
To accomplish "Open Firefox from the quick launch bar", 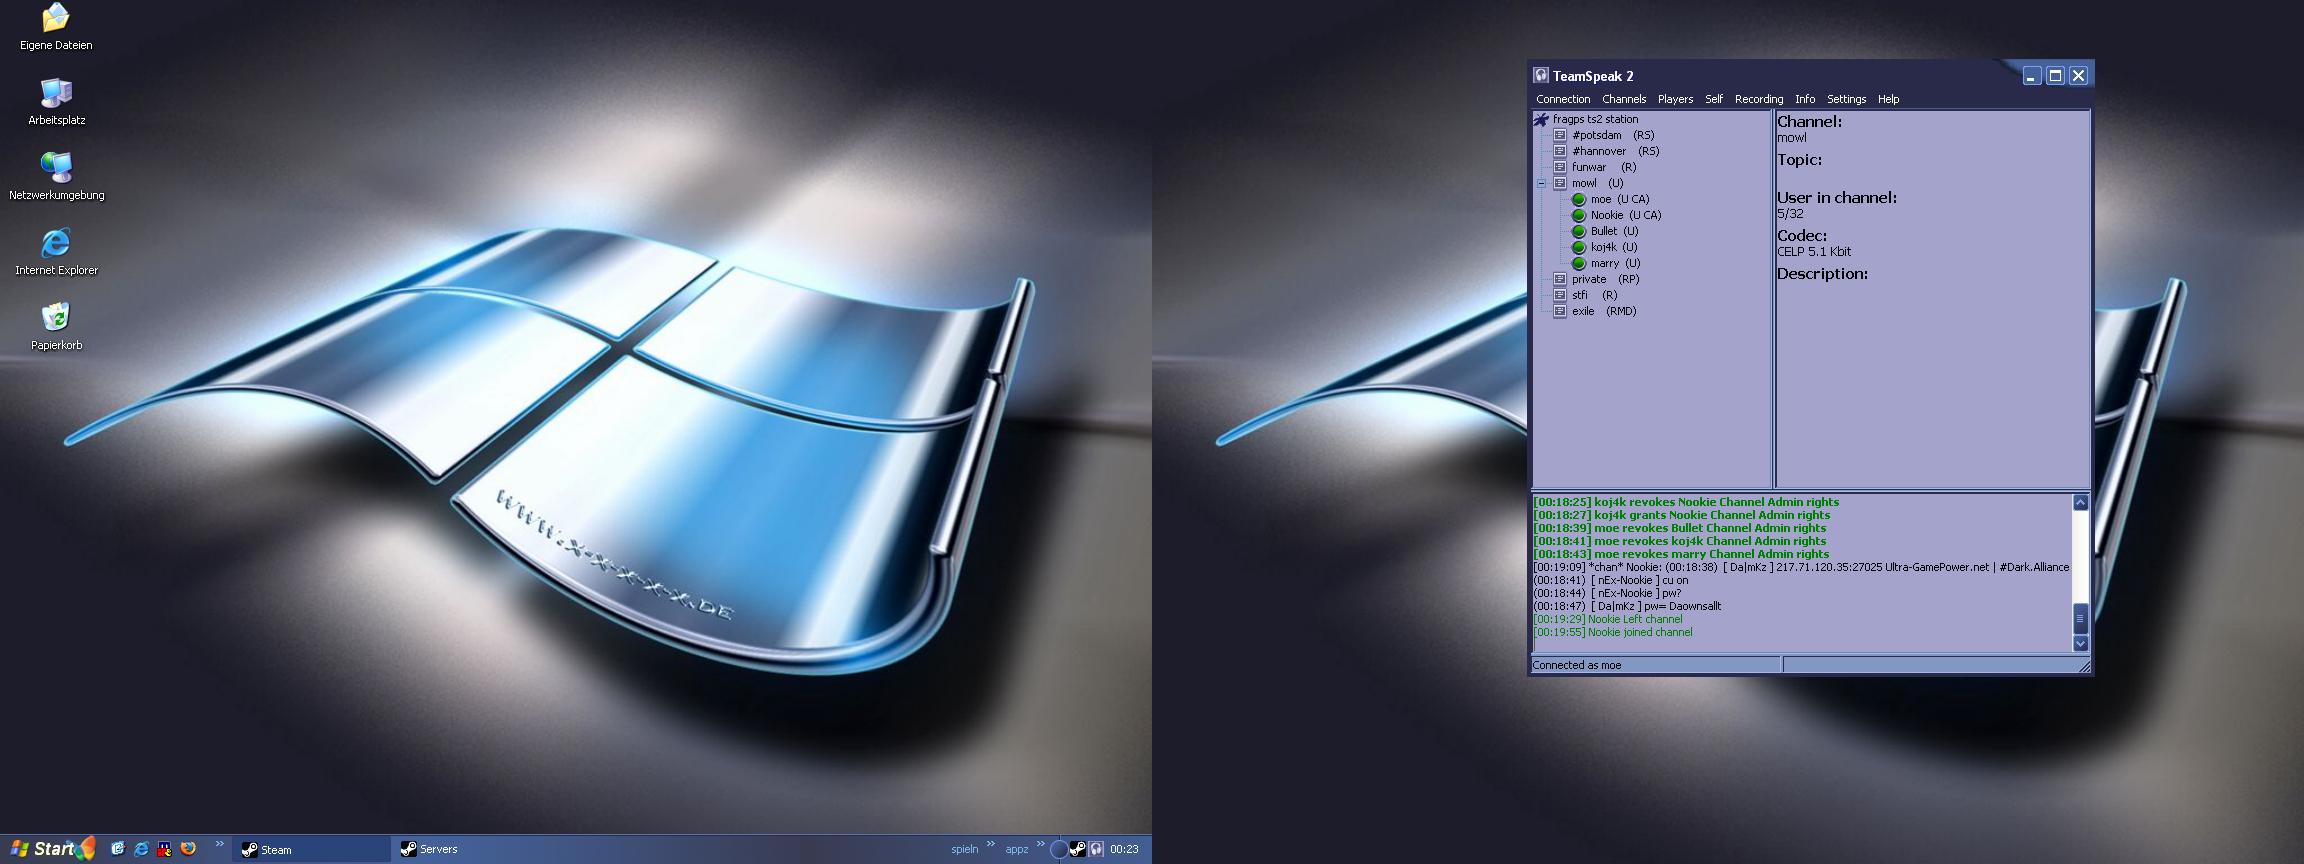I will click(188, 849).
